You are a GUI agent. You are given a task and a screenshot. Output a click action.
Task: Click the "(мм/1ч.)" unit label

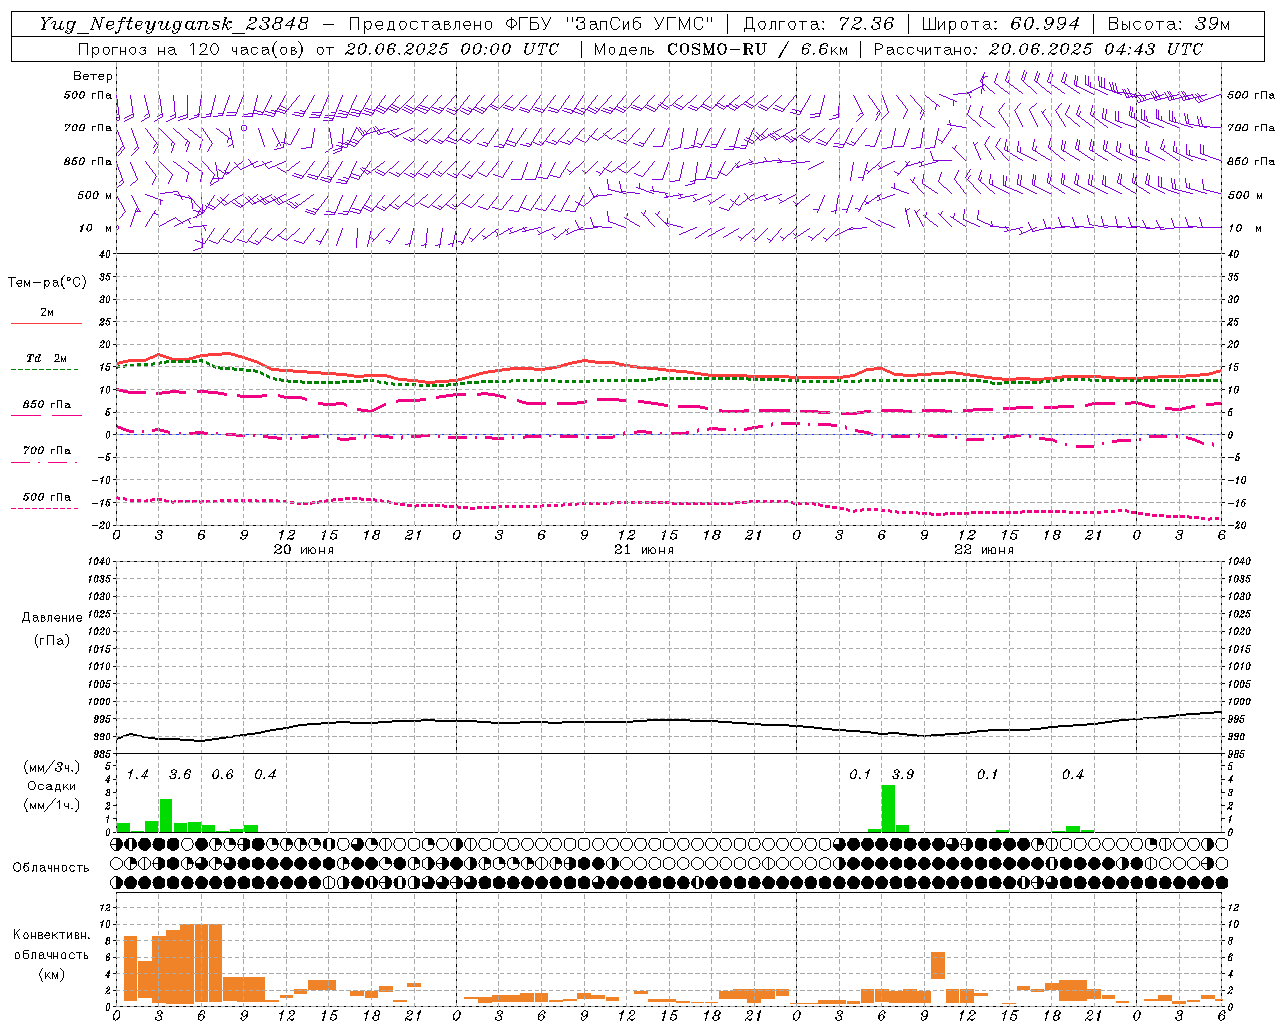52,805
